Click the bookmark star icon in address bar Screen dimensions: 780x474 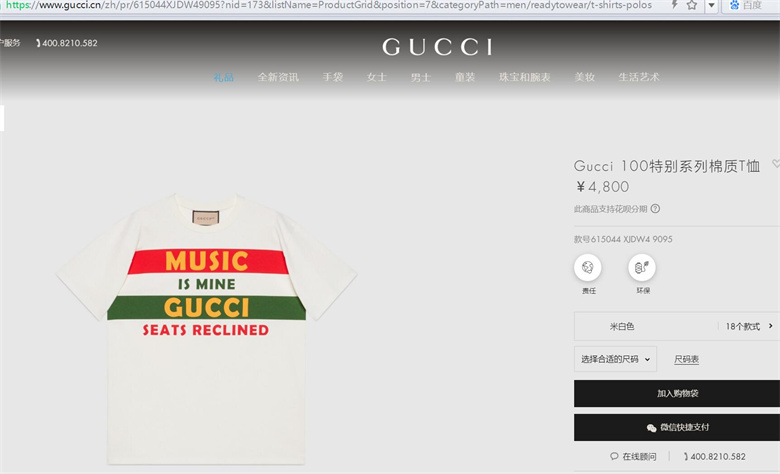pyautogui.click(x=691, y=5)
